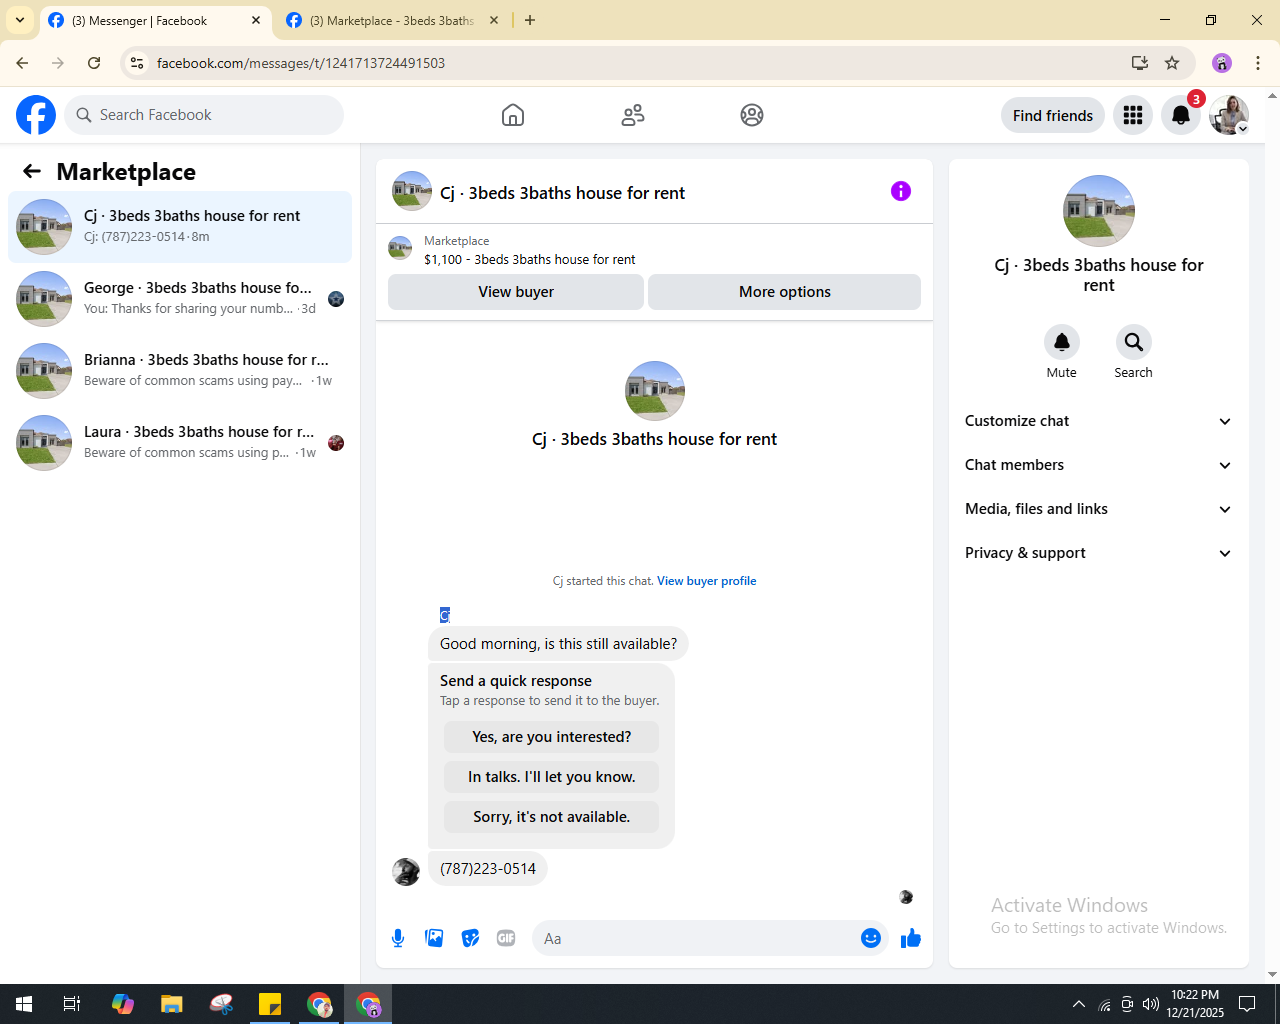Screen dimensions: 1280x1024
Task: Open the emoji picker
Action: (871, 938)
